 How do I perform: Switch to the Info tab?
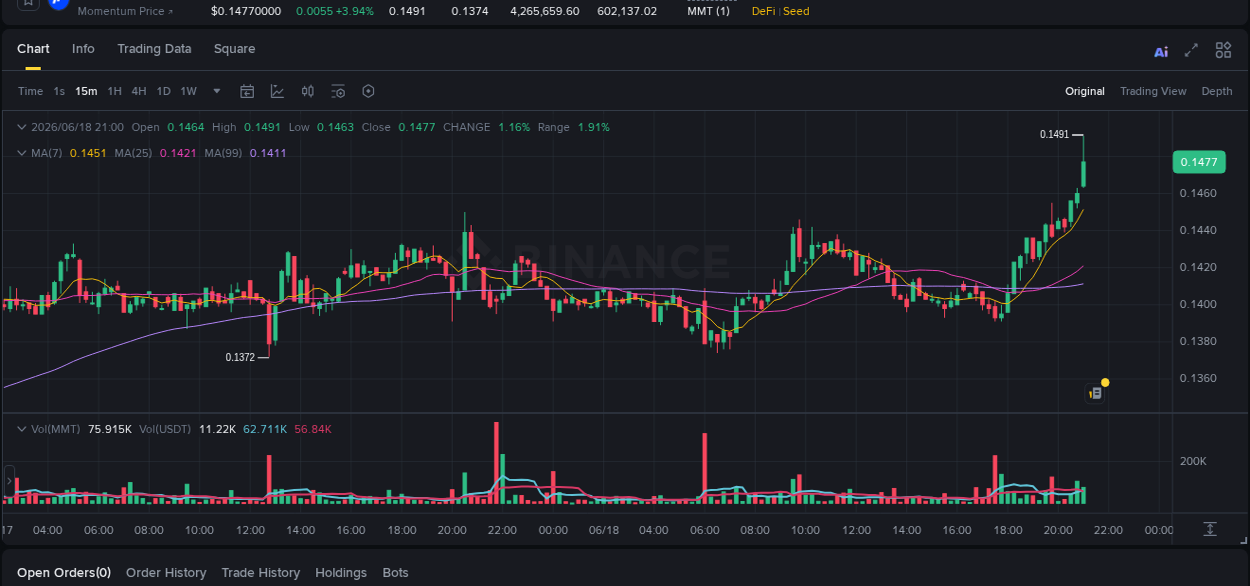pos(83,49)
